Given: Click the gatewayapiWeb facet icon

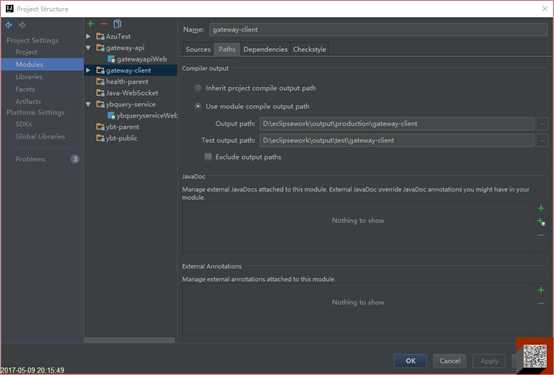Looking at the screenshot, I should (111, 59).
